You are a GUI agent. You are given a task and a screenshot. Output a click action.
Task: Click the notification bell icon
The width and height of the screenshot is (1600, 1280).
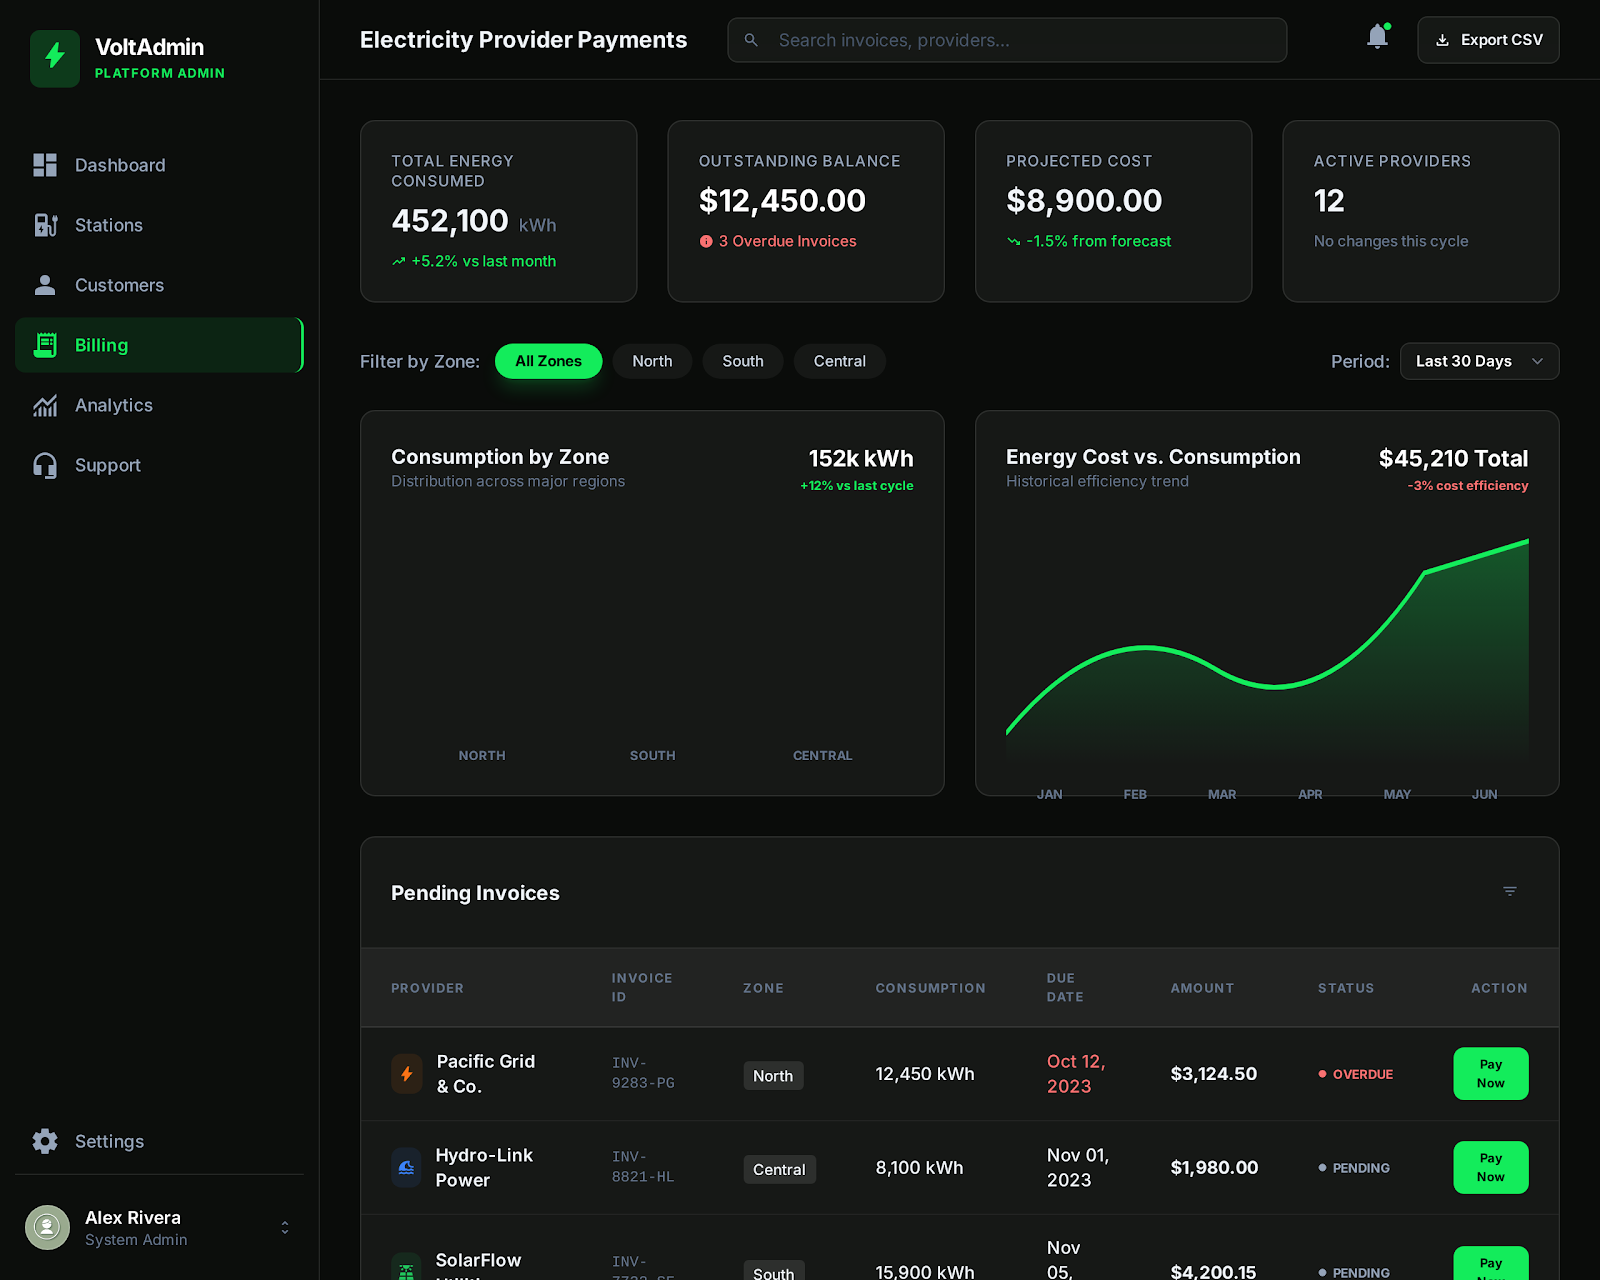coord(1377,38)
